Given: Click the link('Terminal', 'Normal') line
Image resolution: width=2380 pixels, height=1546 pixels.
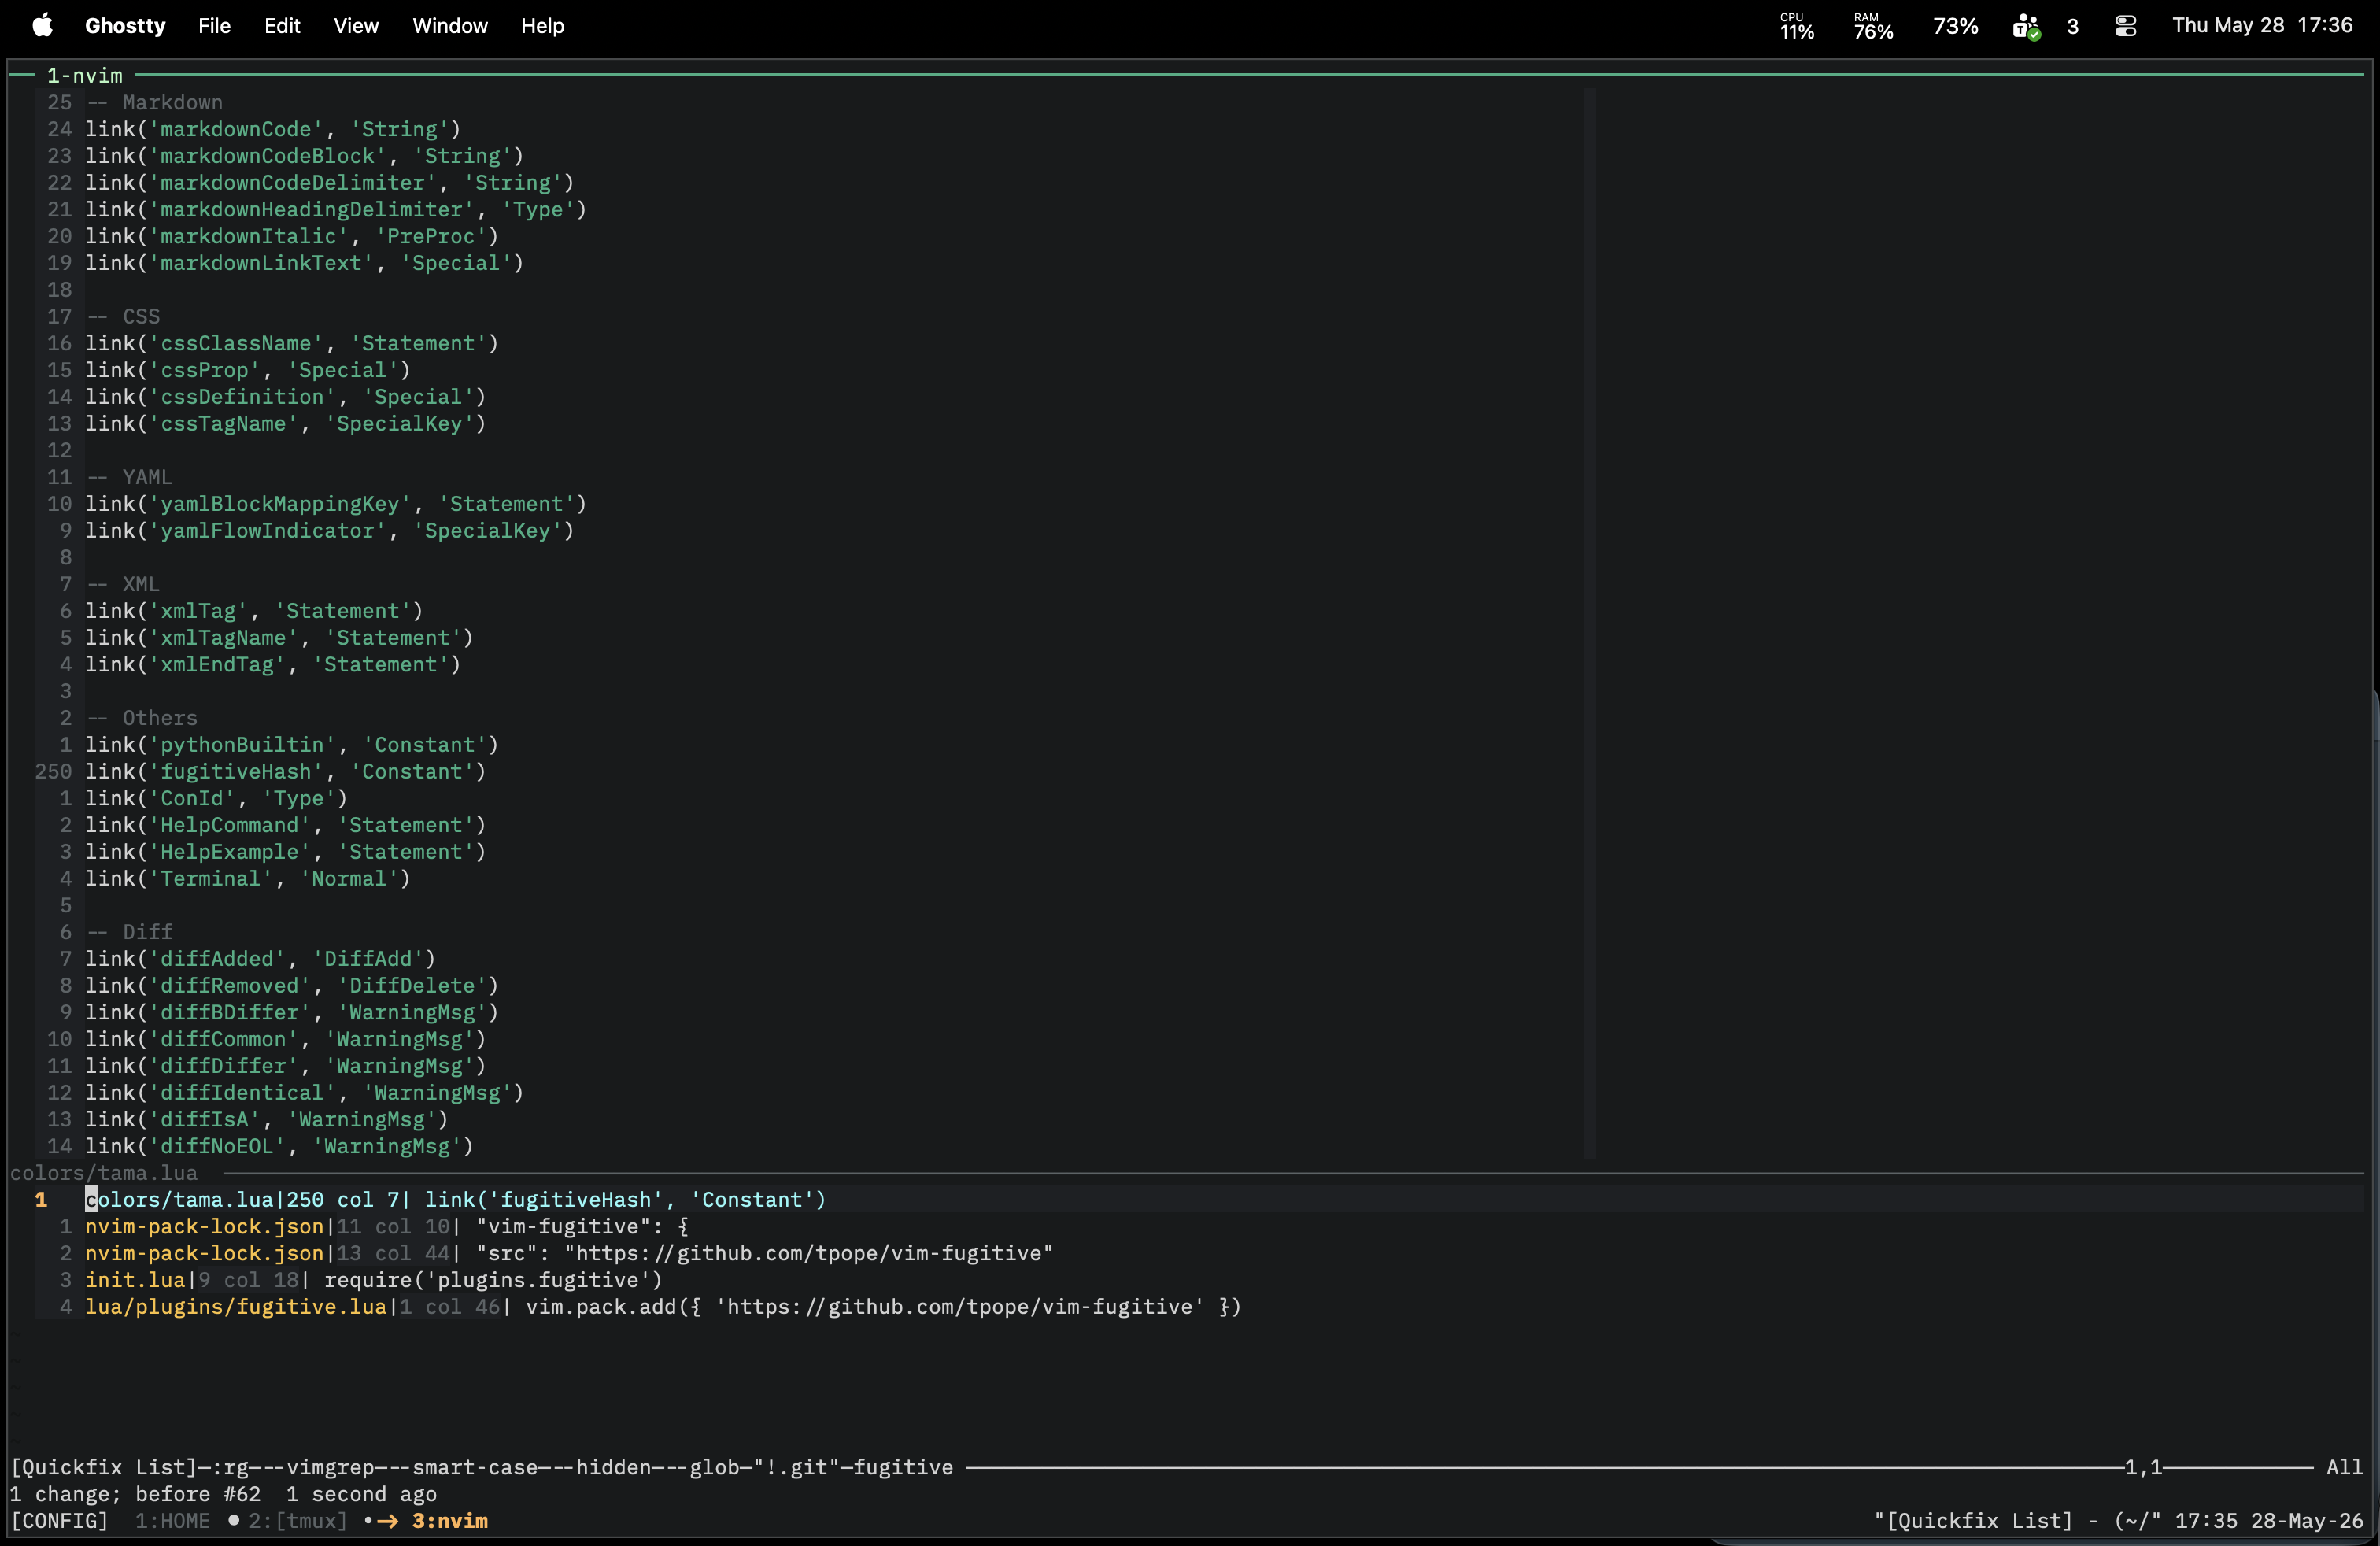Looking at the screenshot, I should pyautogui.click(x=248, y=879).
